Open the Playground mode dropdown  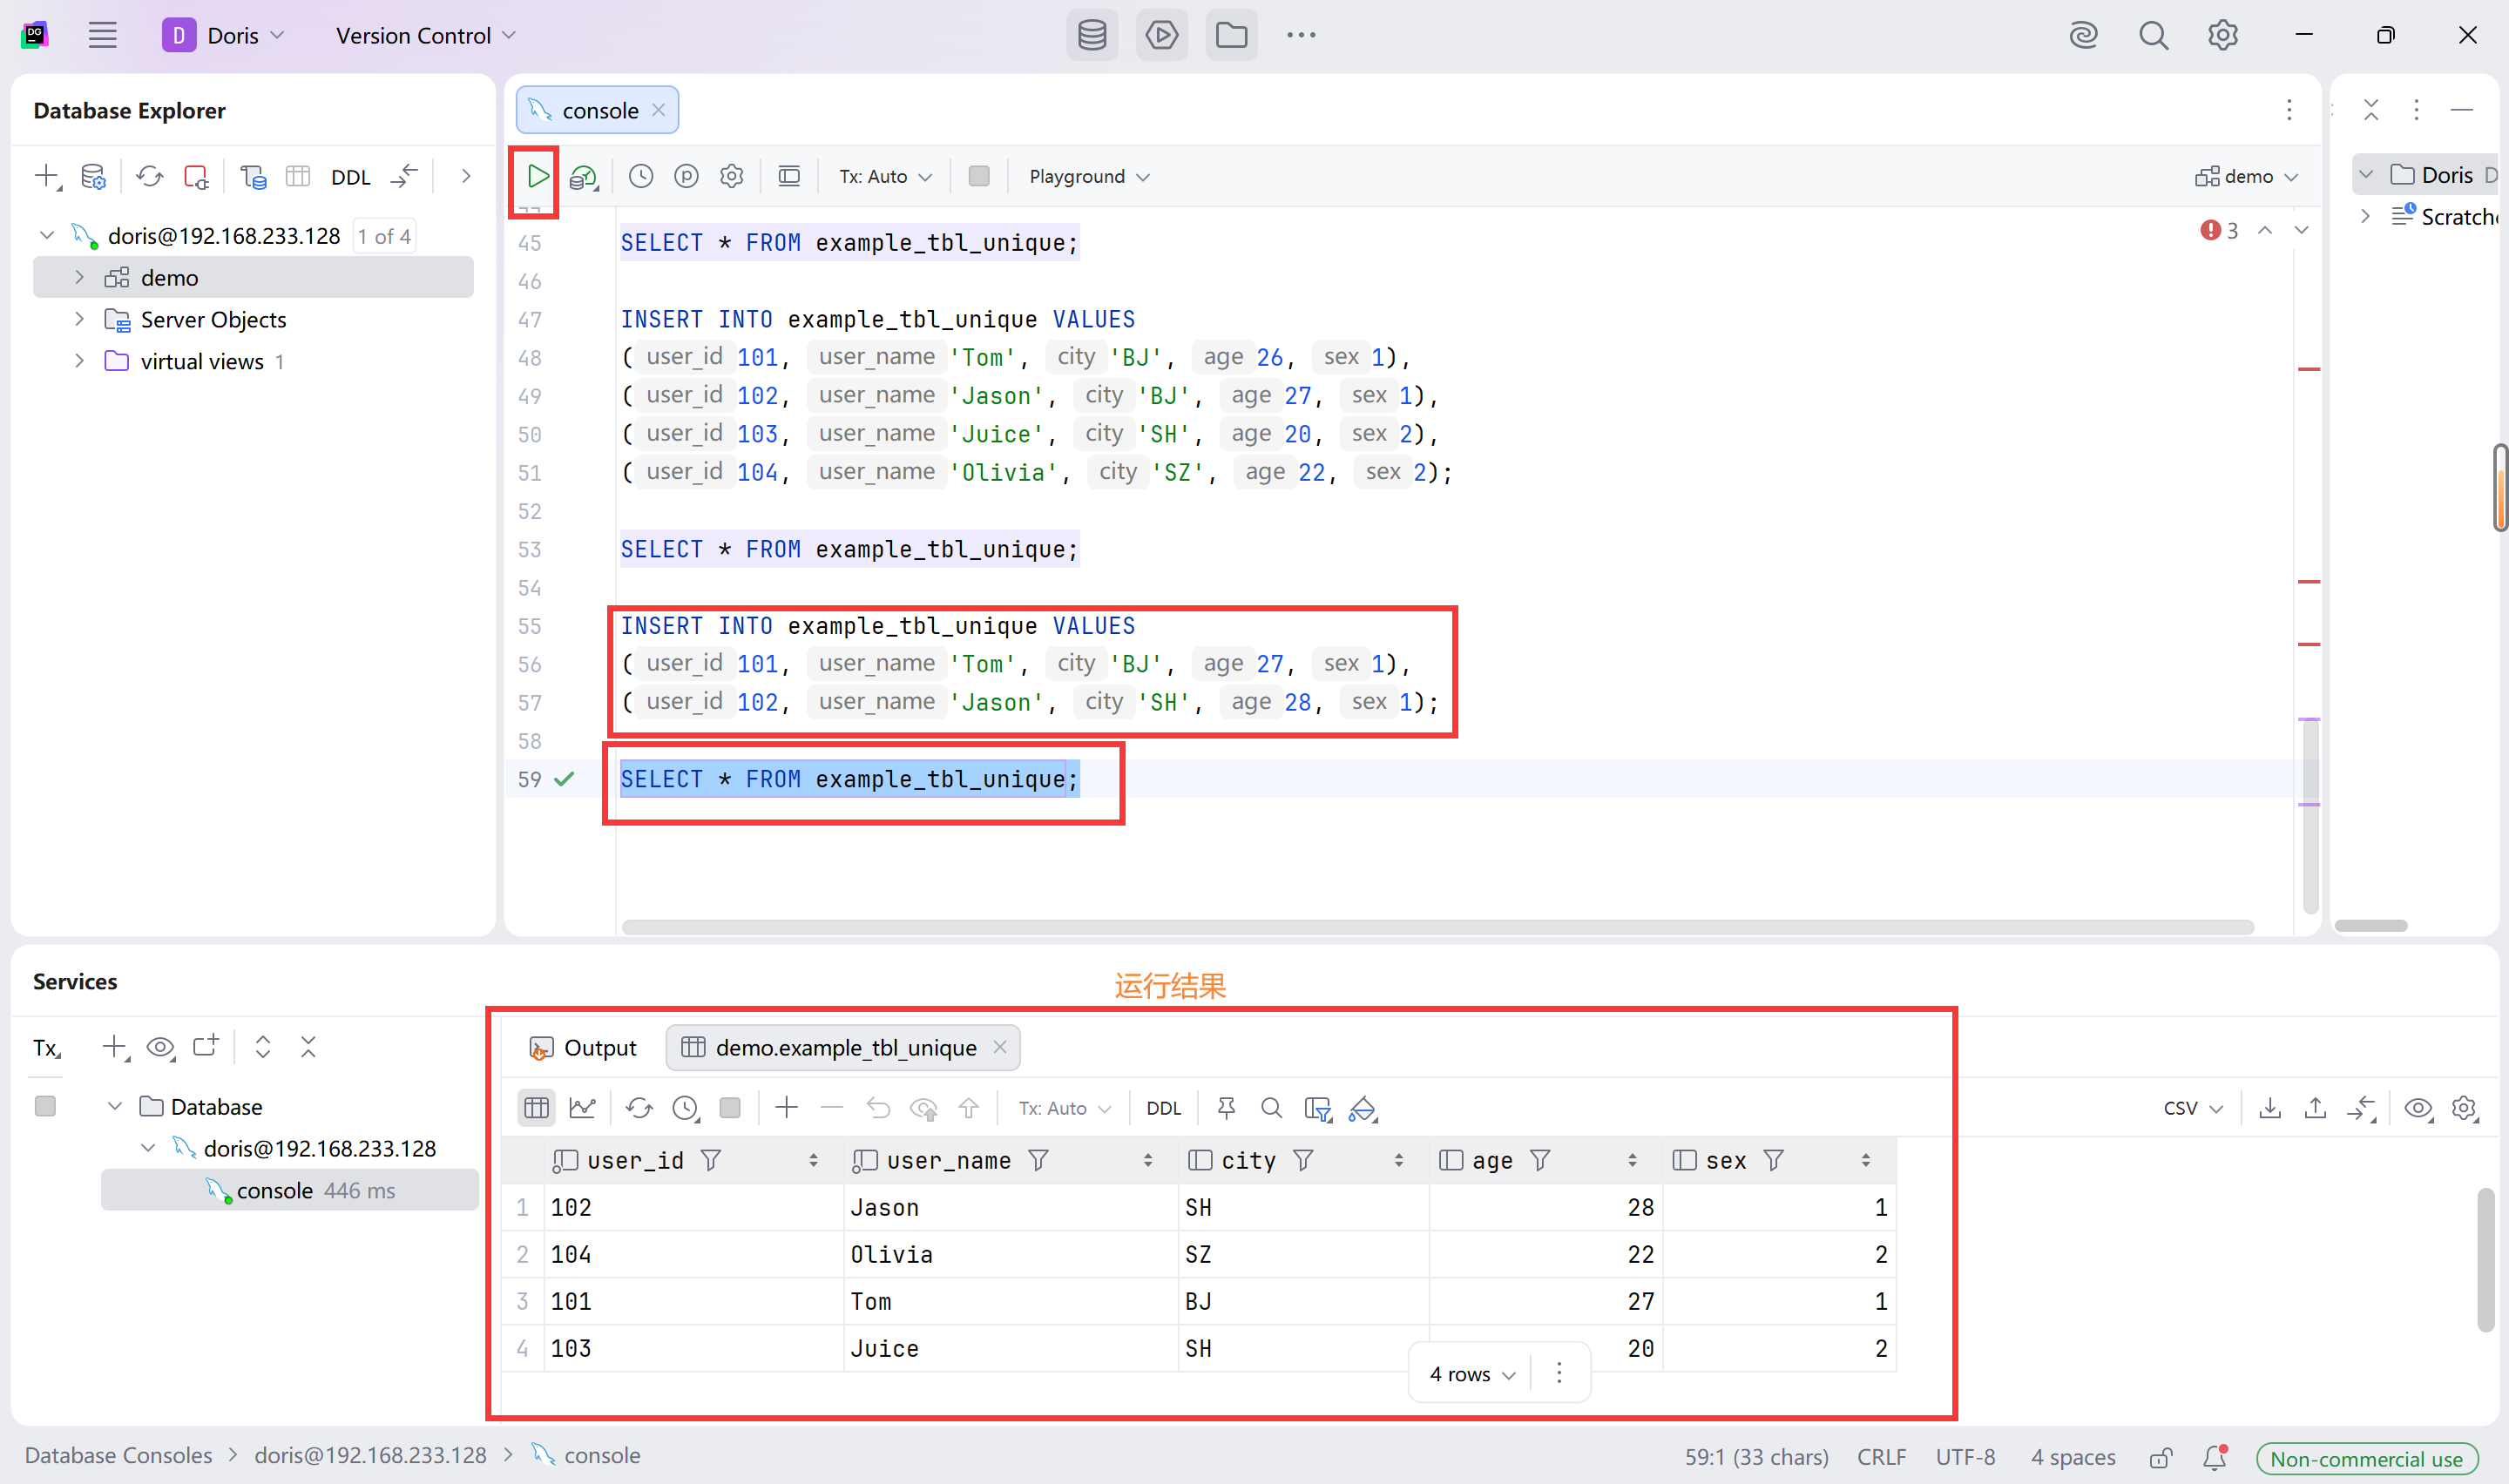[x=1088, y=176]
